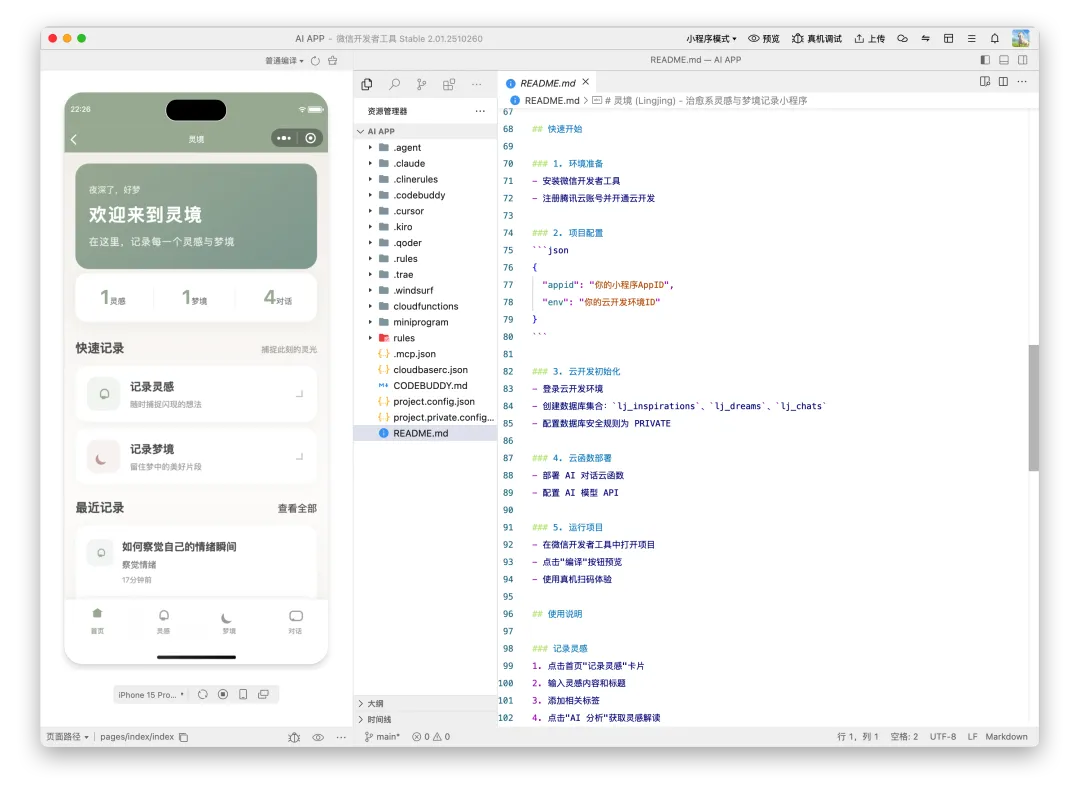
Task: Click the 预览 (Preview) toolbar icon
Action: pyautogui.click(x=764, y=38)
